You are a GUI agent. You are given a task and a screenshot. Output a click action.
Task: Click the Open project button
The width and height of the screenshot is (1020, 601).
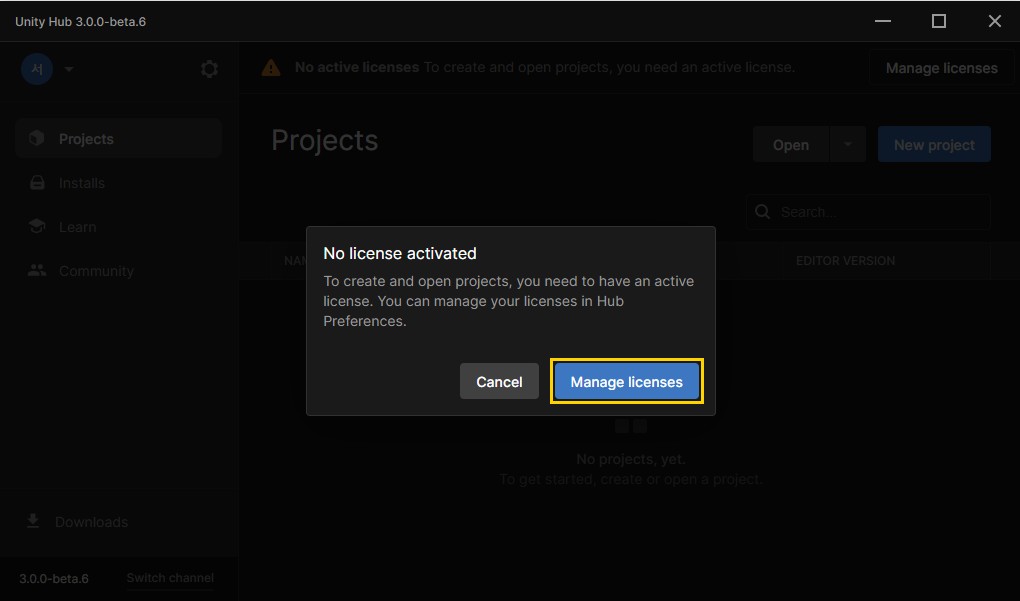(x=791, y=144)
